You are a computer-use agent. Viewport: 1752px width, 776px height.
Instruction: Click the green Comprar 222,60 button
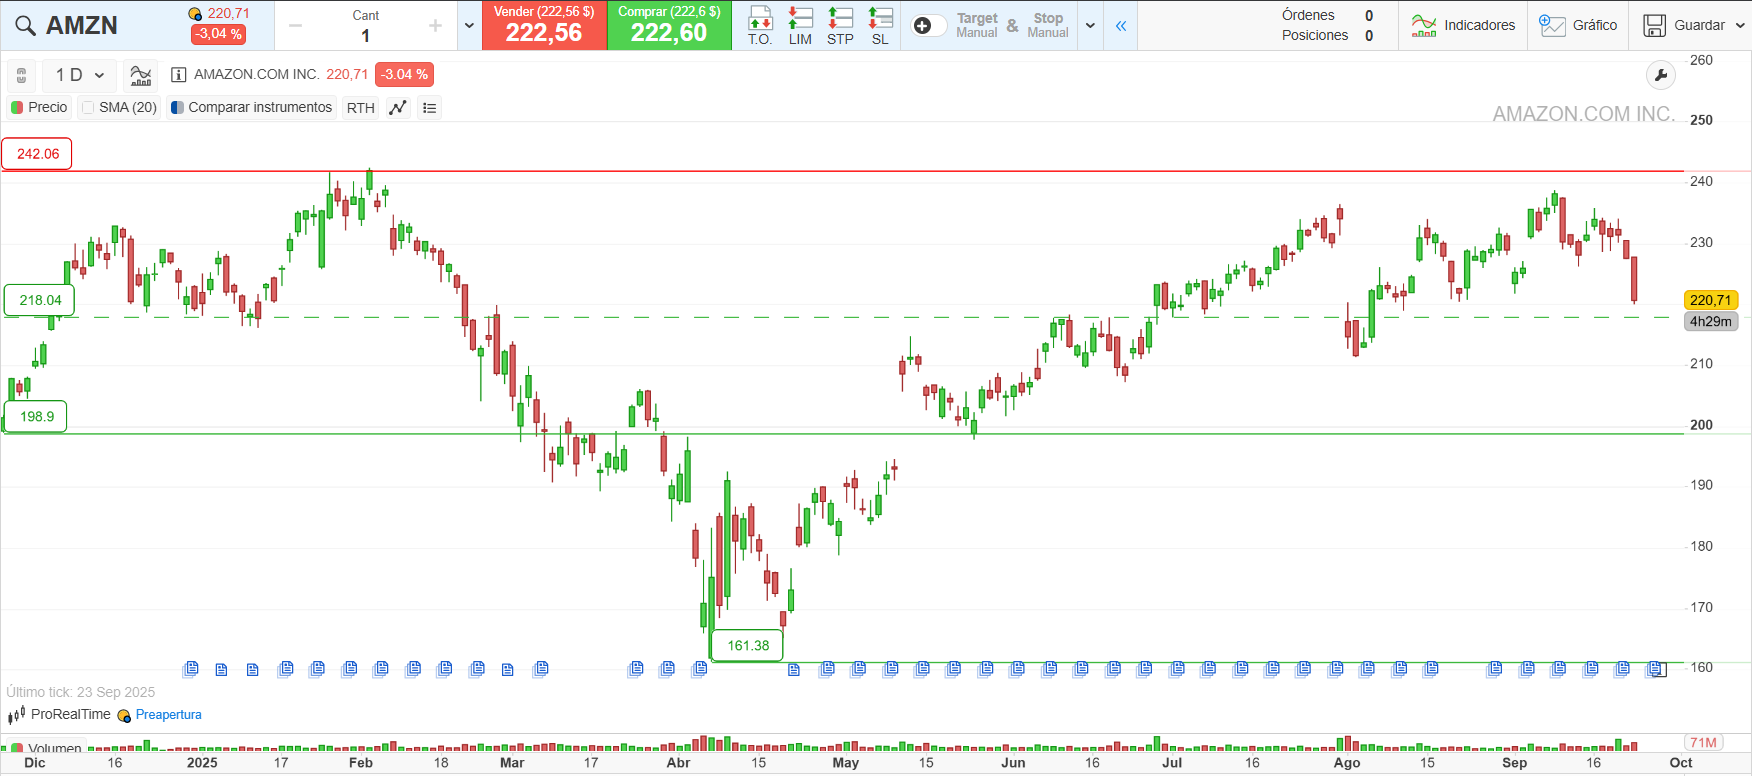tap(669, 25)
